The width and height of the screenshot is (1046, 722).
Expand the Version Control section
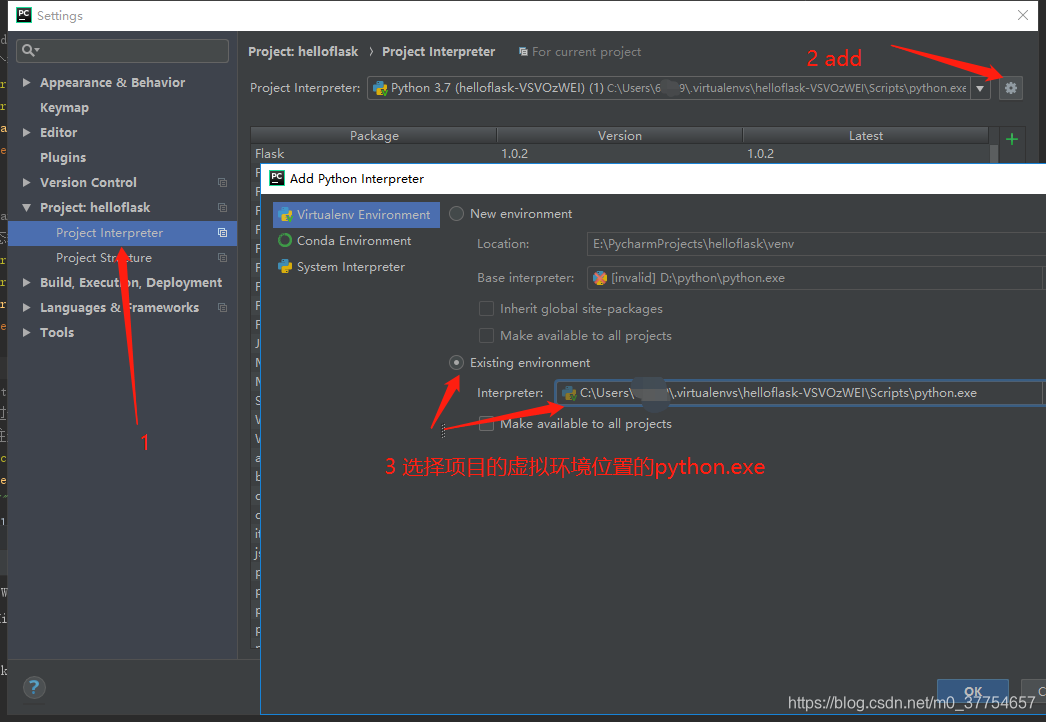click(27, 182)
